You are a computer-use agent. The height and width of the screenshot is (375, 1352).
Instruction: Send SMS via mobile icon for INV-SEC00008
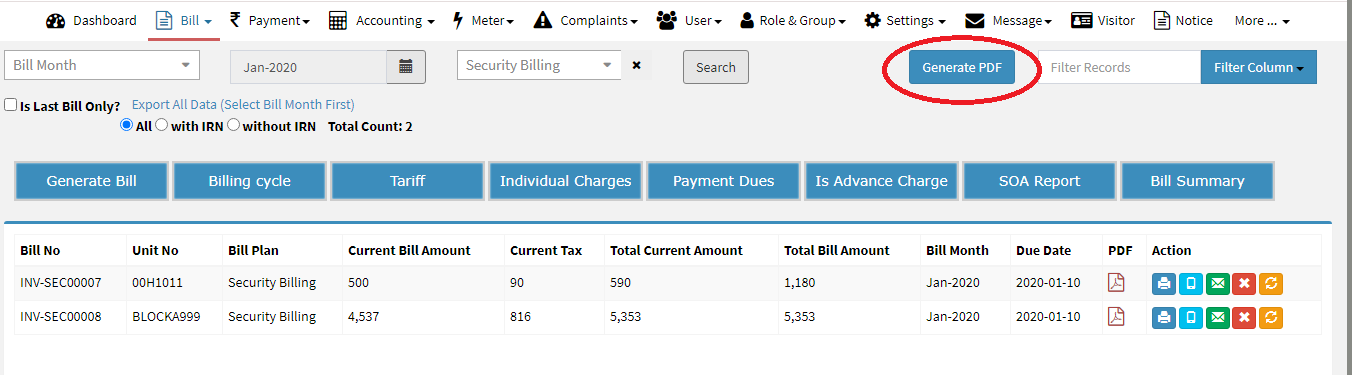click(x=1190, y=318)
